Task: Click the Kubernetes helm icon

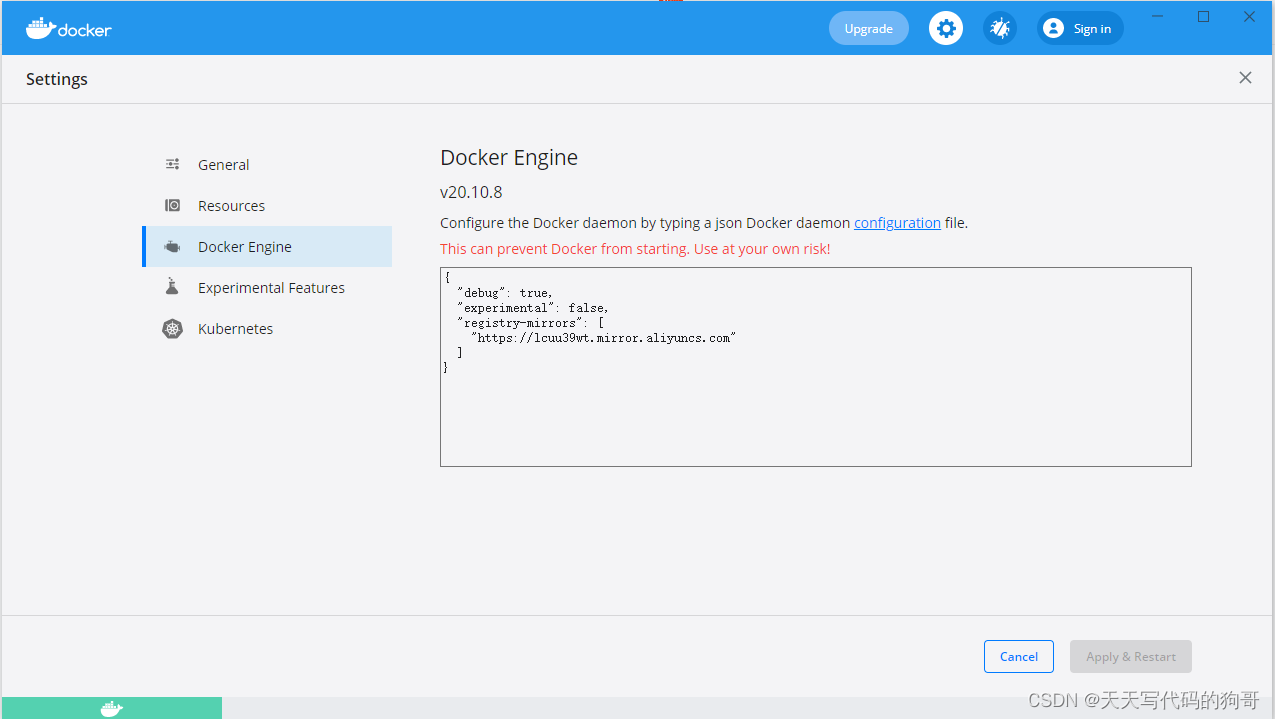Action: pos(172,328)
